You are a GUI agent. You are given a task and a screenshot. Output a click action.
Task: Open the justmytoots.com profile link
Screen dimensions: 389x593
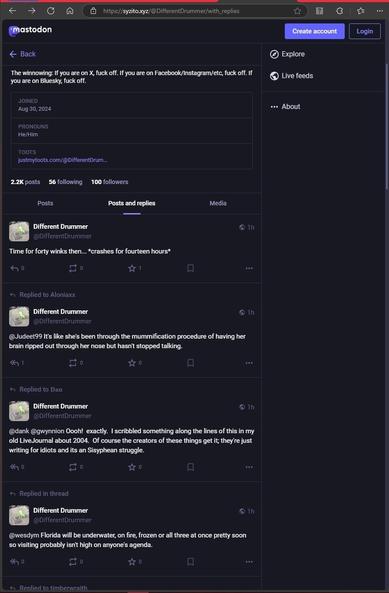pos(63,160)
